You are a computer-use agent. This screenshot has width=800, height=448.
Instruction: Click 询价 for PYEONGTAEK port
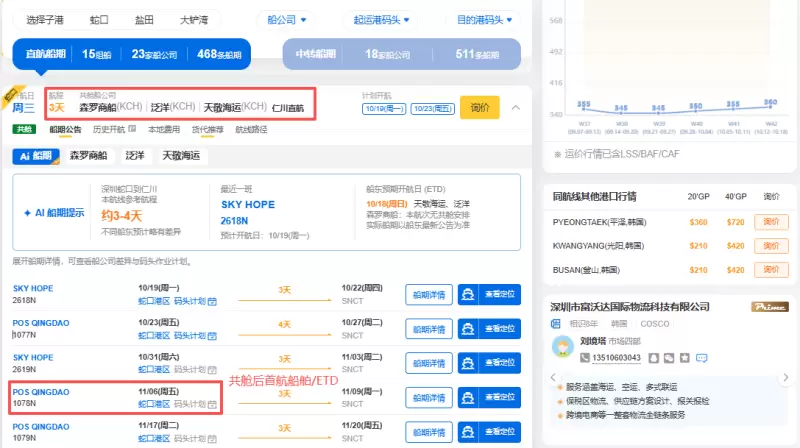[x=771, y=222]
